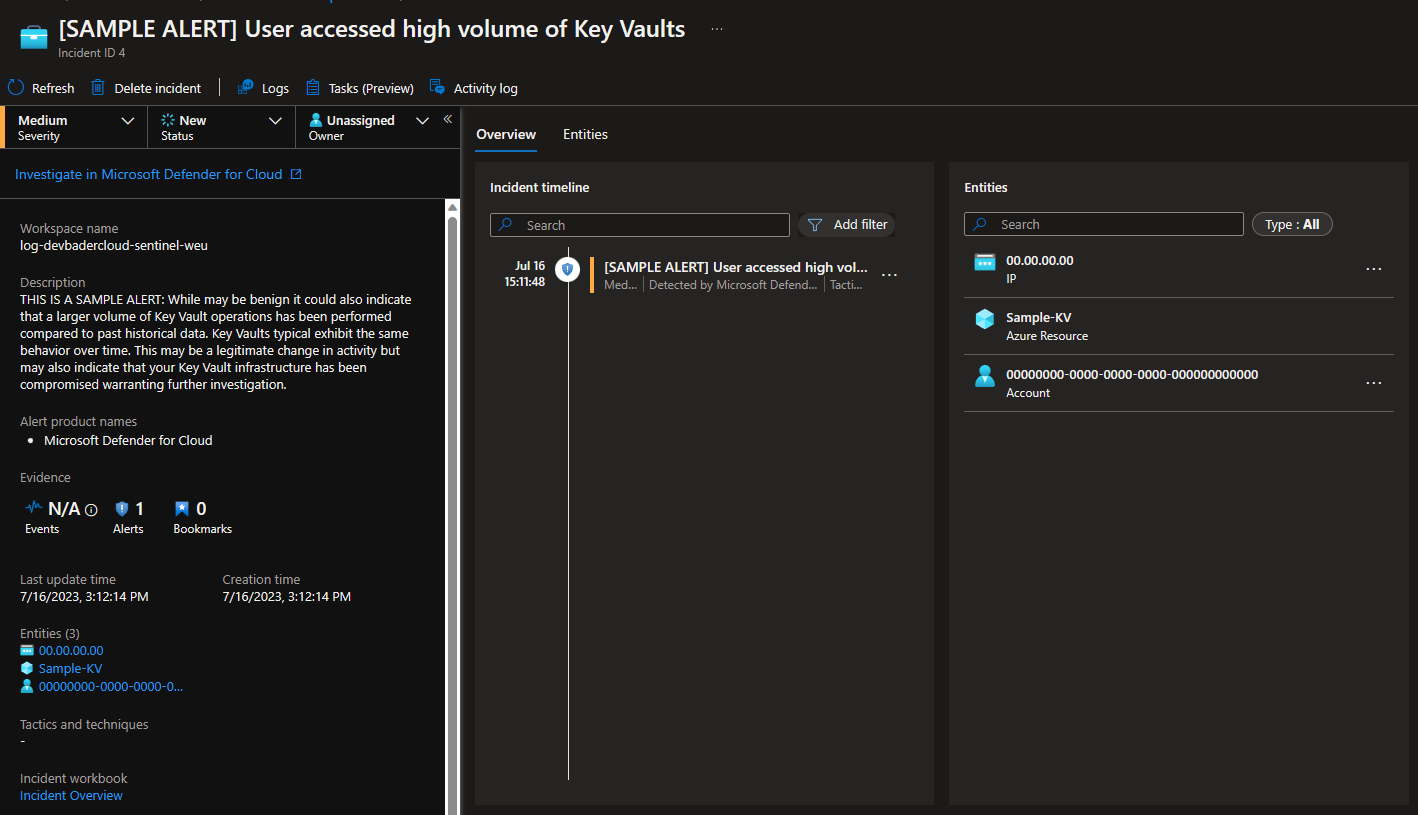Open Investigate in Microsoft Defender for Cloud link
The image size is (1418, 815).
(x=149, y=174)
